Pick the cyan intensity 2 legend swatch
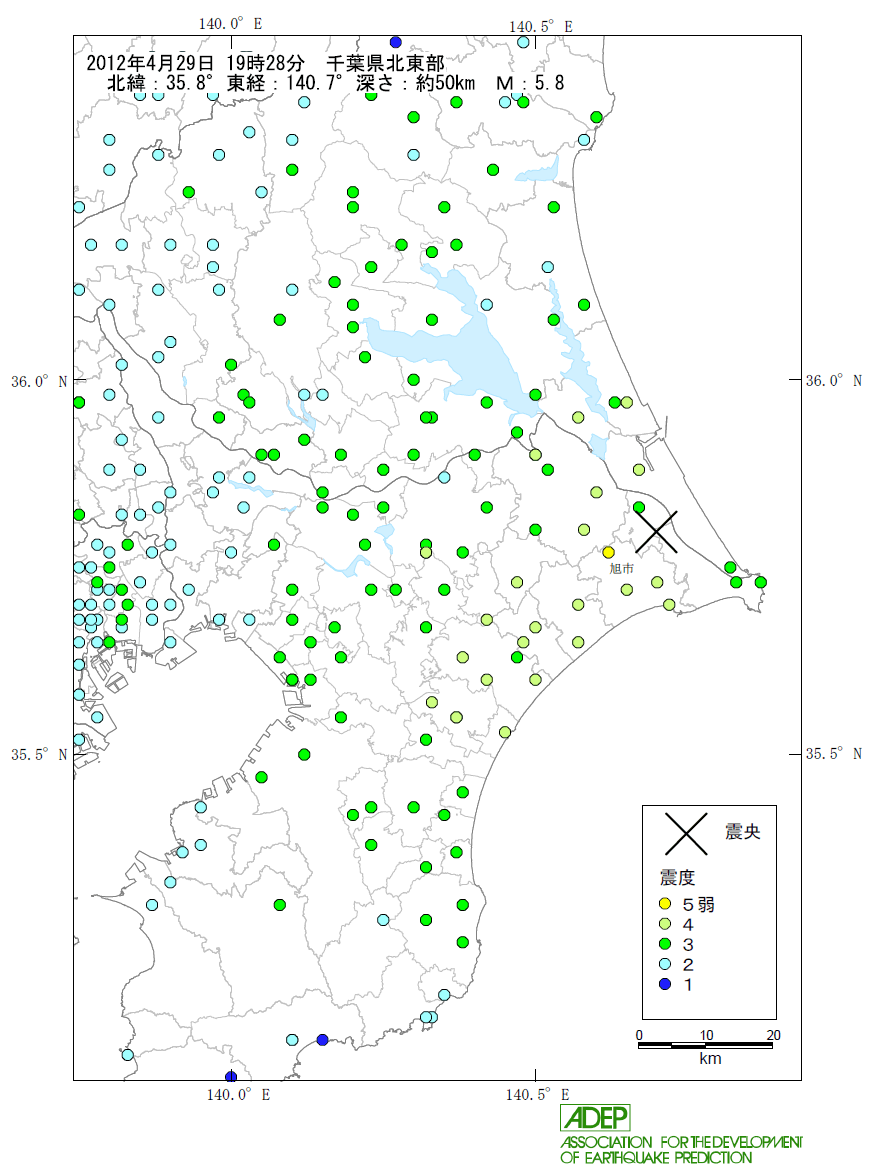The image size is (871, 1173). [x=664, y=964]
